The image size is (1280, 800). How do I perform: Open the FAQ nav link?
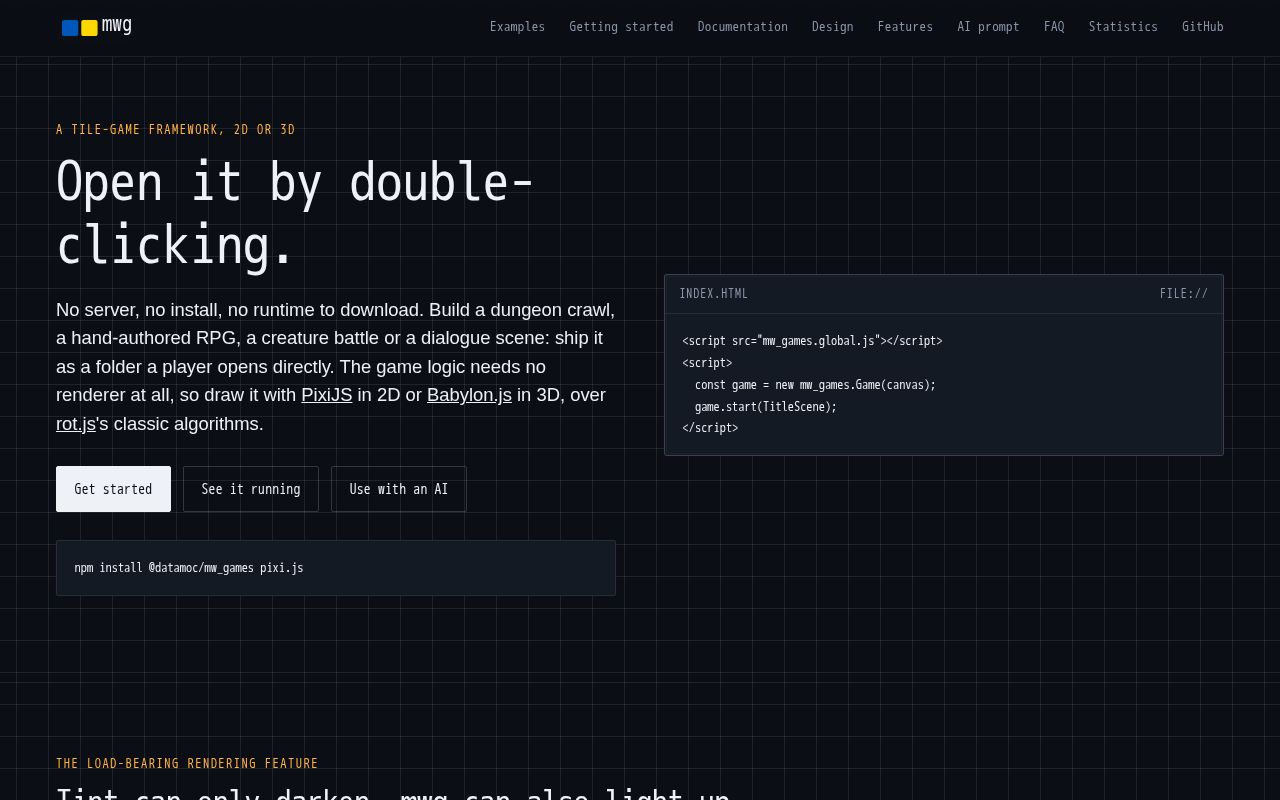(1054, 27)
